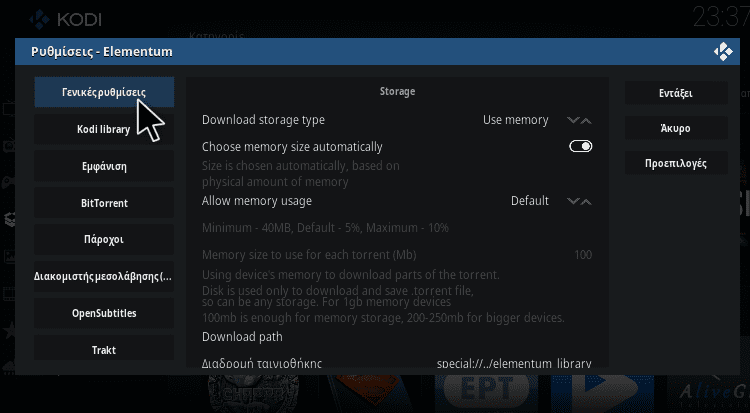Confirm settings with Εντάξει button
The height and width of the screenshot is (413, 750).
[x=676, y=93]
